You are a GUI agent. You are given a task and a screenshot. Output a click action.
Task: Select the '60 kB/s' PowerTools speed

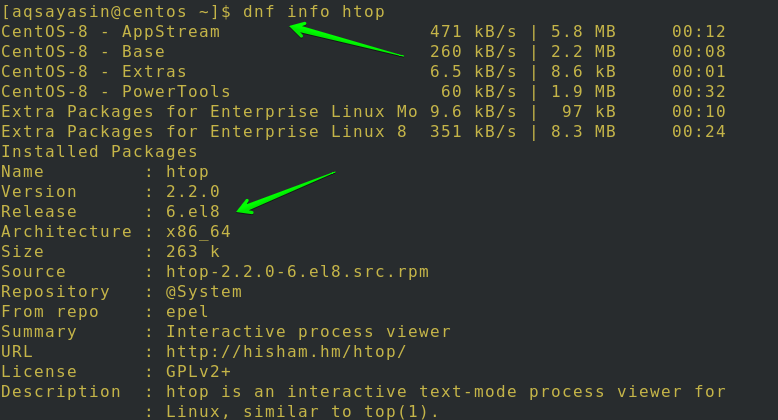(478, 91)
